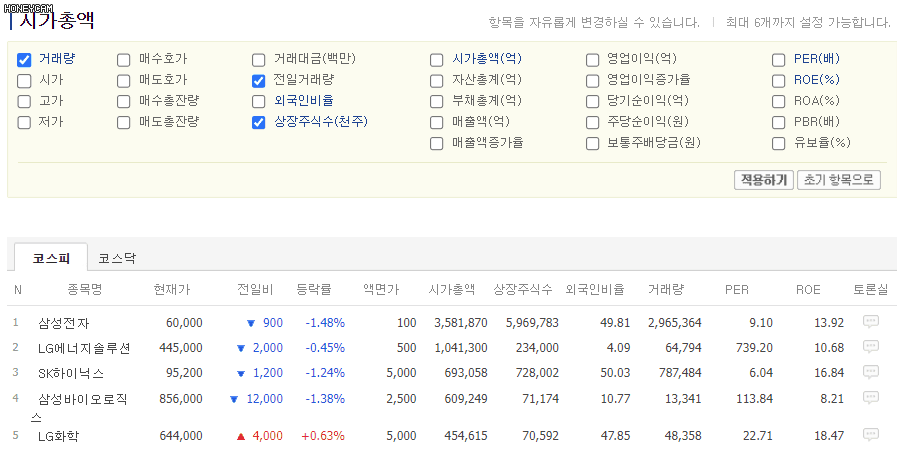Screen dimensions: 897x457
Task: Click the 등락률 column header
Action: click(313, 290)
